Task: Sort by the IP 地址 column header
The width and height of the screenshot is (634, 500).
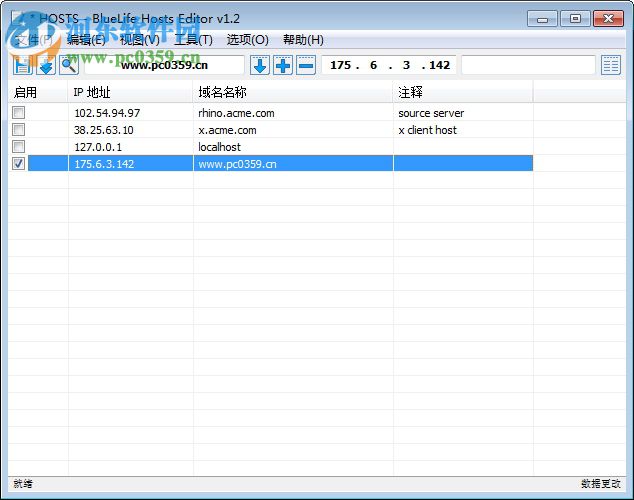Action: [130, 92]
